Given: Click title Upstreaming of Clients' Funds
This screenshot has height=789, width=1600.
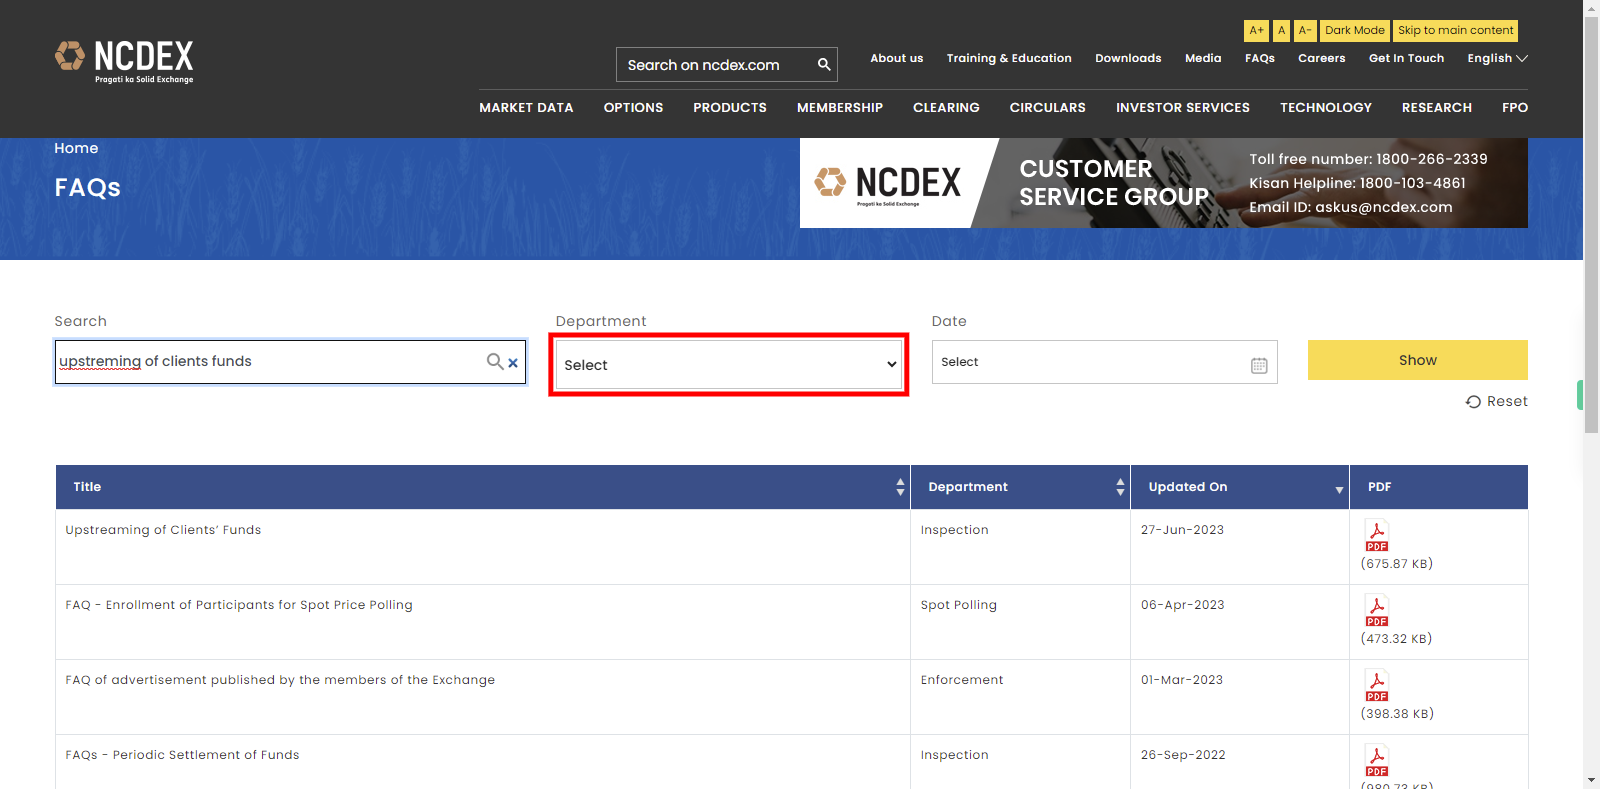Looking at the screenshot, I should click(x=163, y=530).
